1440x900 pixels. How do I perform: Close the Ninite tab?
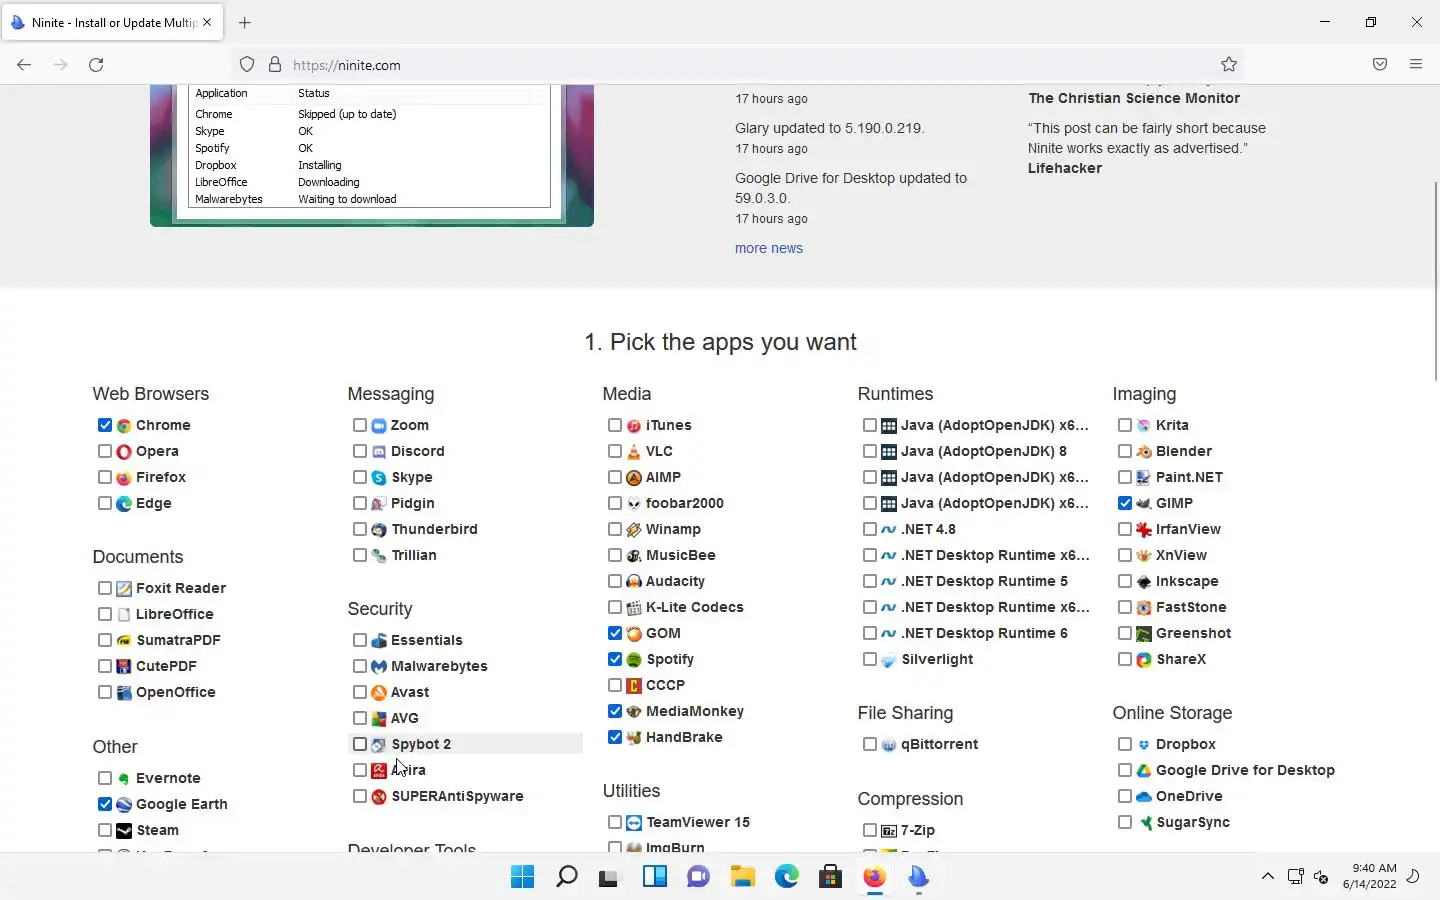[207, 22]
